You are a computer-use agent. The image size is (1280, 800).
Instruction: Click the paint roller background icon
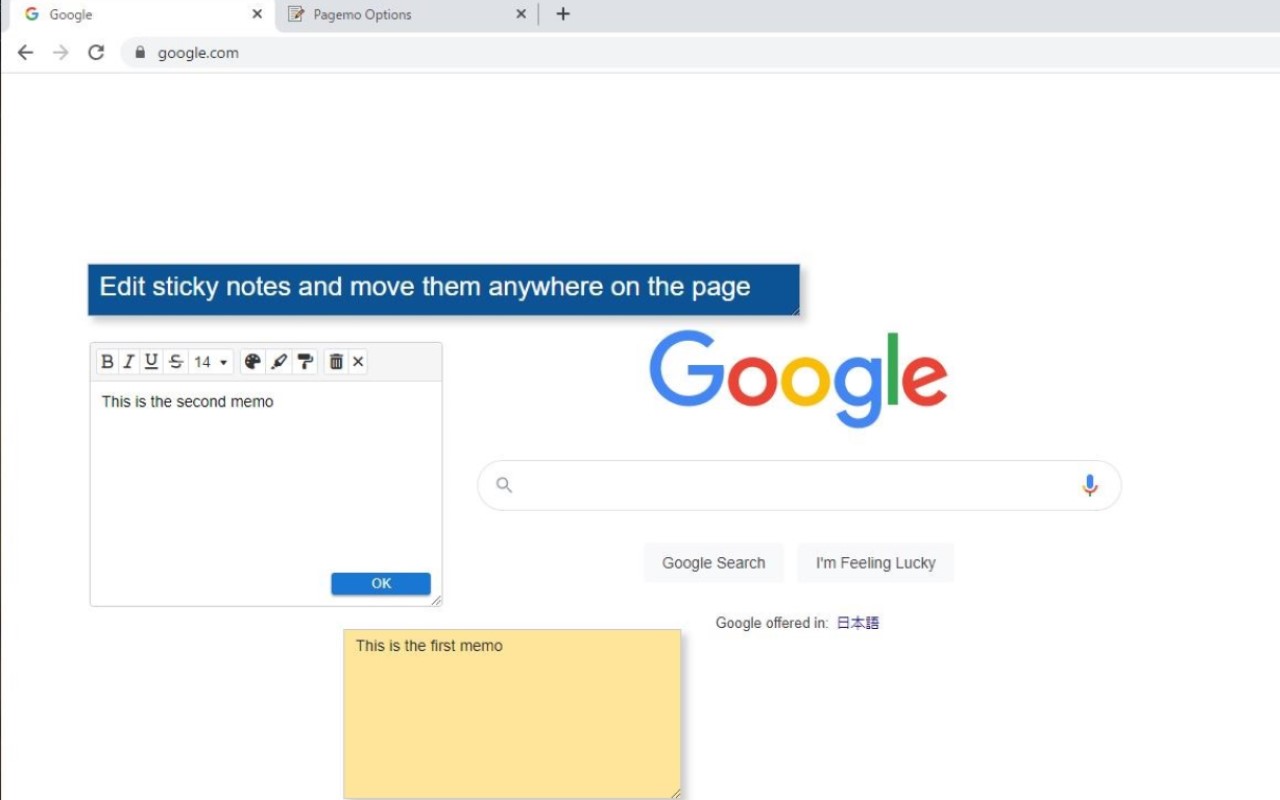click(x=305, y=362)
